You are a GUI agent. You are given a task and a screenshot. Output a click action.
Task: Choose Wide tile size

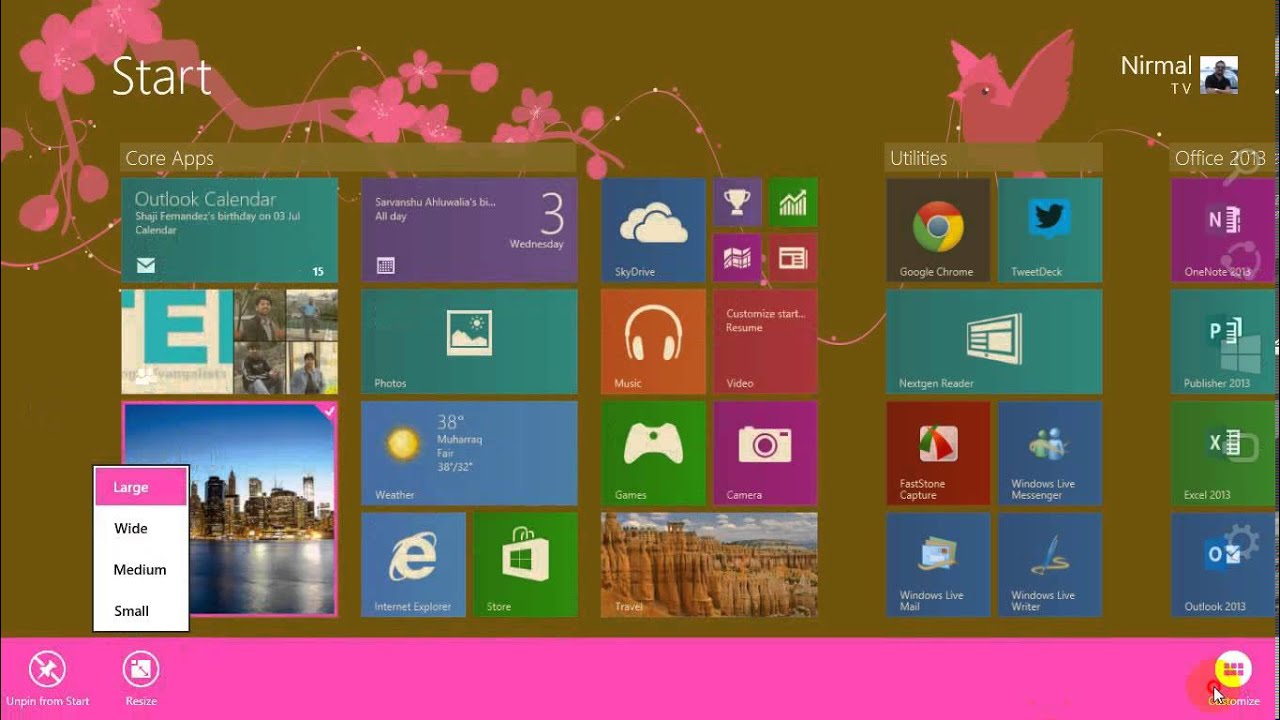141,528
